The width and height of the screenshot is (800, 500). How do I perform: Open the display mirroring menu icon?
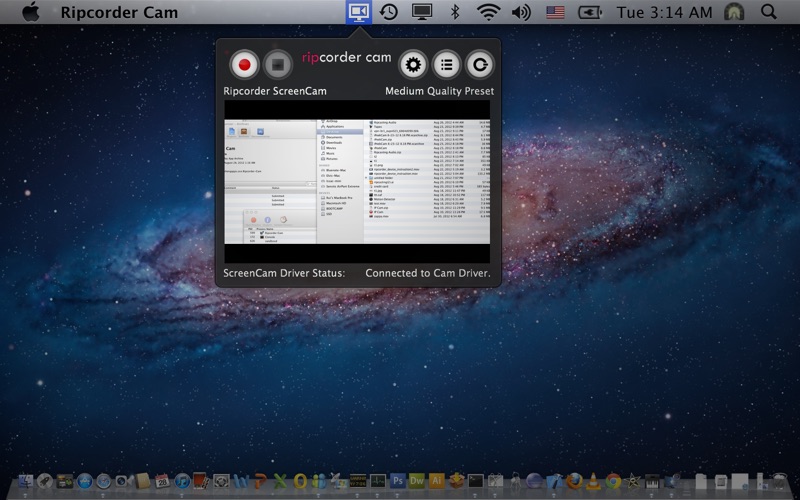(422, 12)
